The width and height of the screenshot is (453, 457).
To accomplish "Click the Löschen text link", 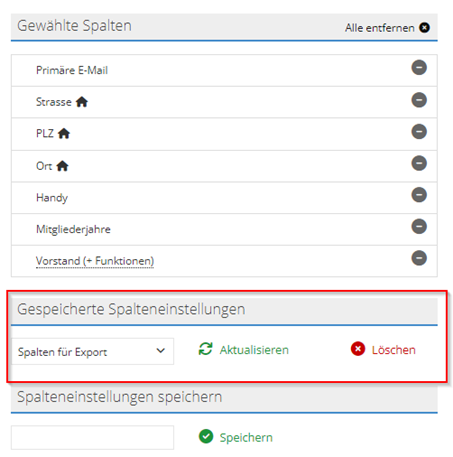I will pos(393,350).
